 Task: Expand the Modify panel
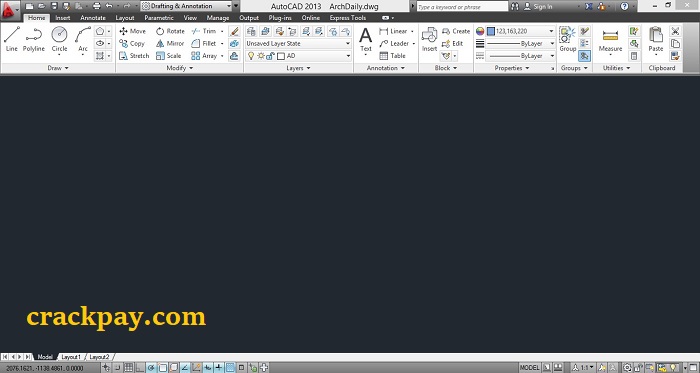click(179, 68)
